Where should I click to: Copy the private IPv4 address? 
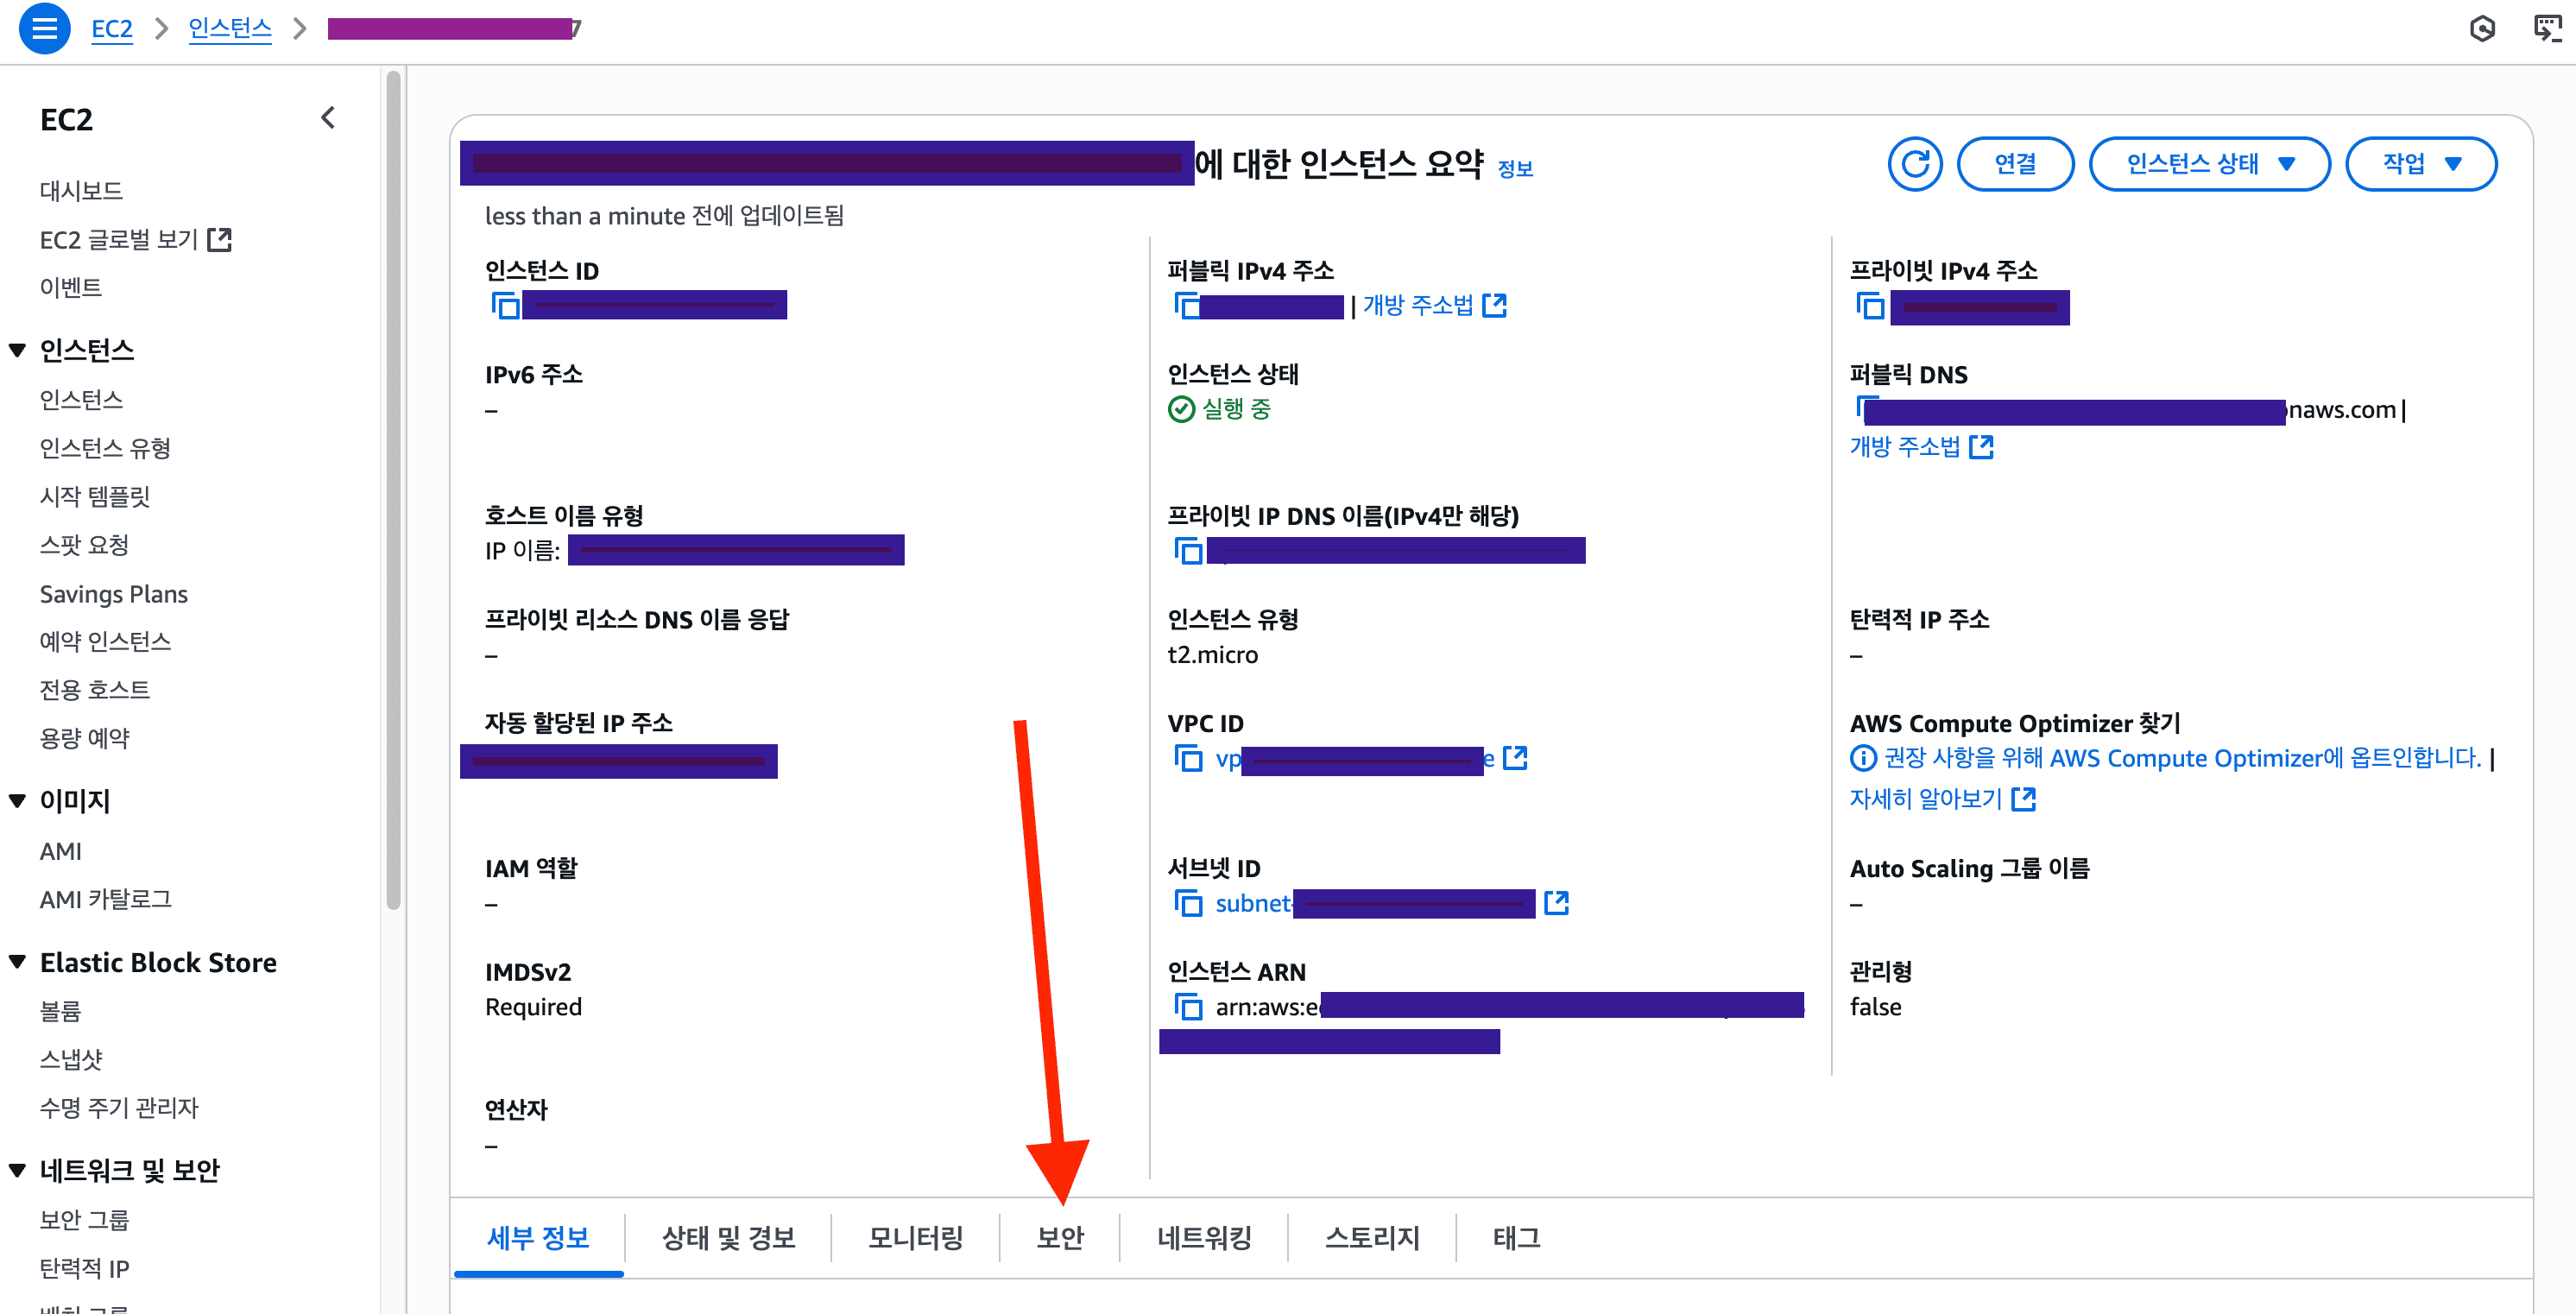(1870, 305)
